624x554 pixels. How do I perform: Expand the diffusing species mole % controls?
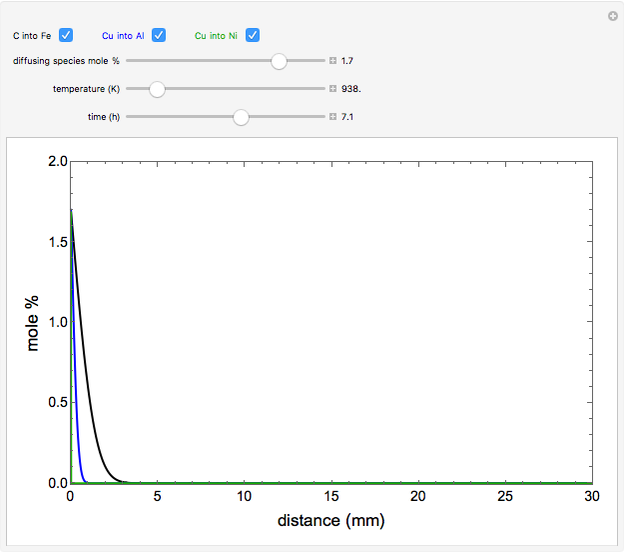point(333,61)
